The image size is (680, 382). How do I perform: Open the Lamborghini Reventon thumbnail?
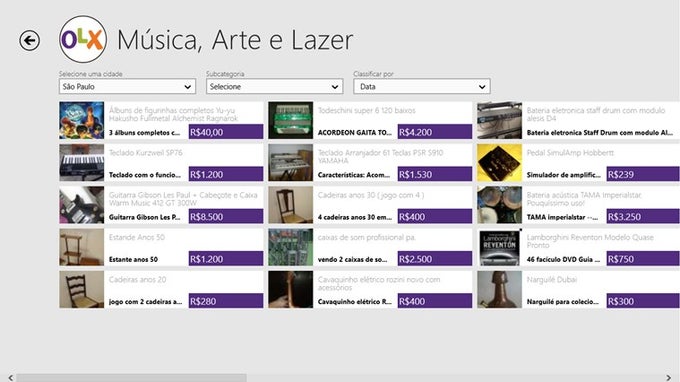[500, 247]
